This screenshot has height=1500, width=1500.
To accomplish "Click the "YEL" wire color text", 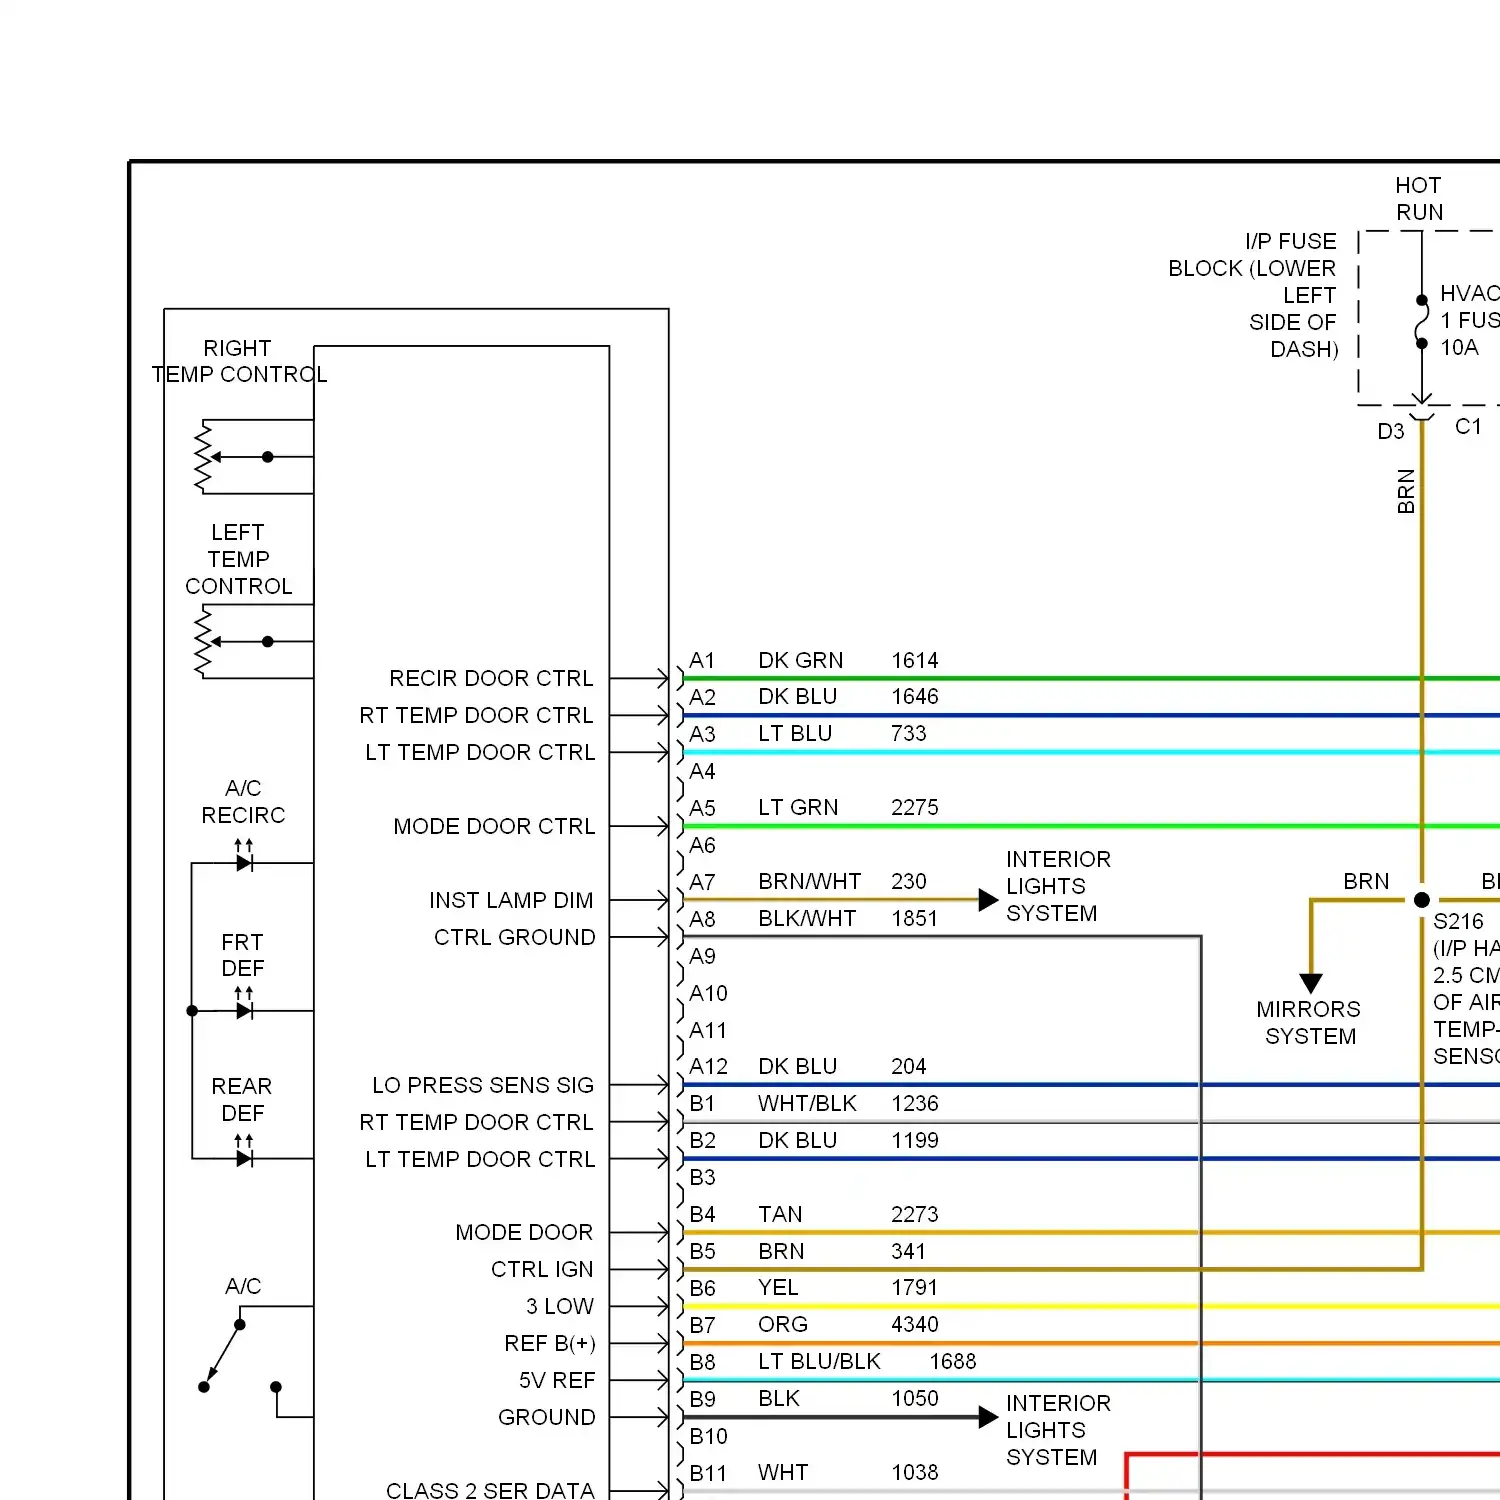I will click(x=778, y=1287).
